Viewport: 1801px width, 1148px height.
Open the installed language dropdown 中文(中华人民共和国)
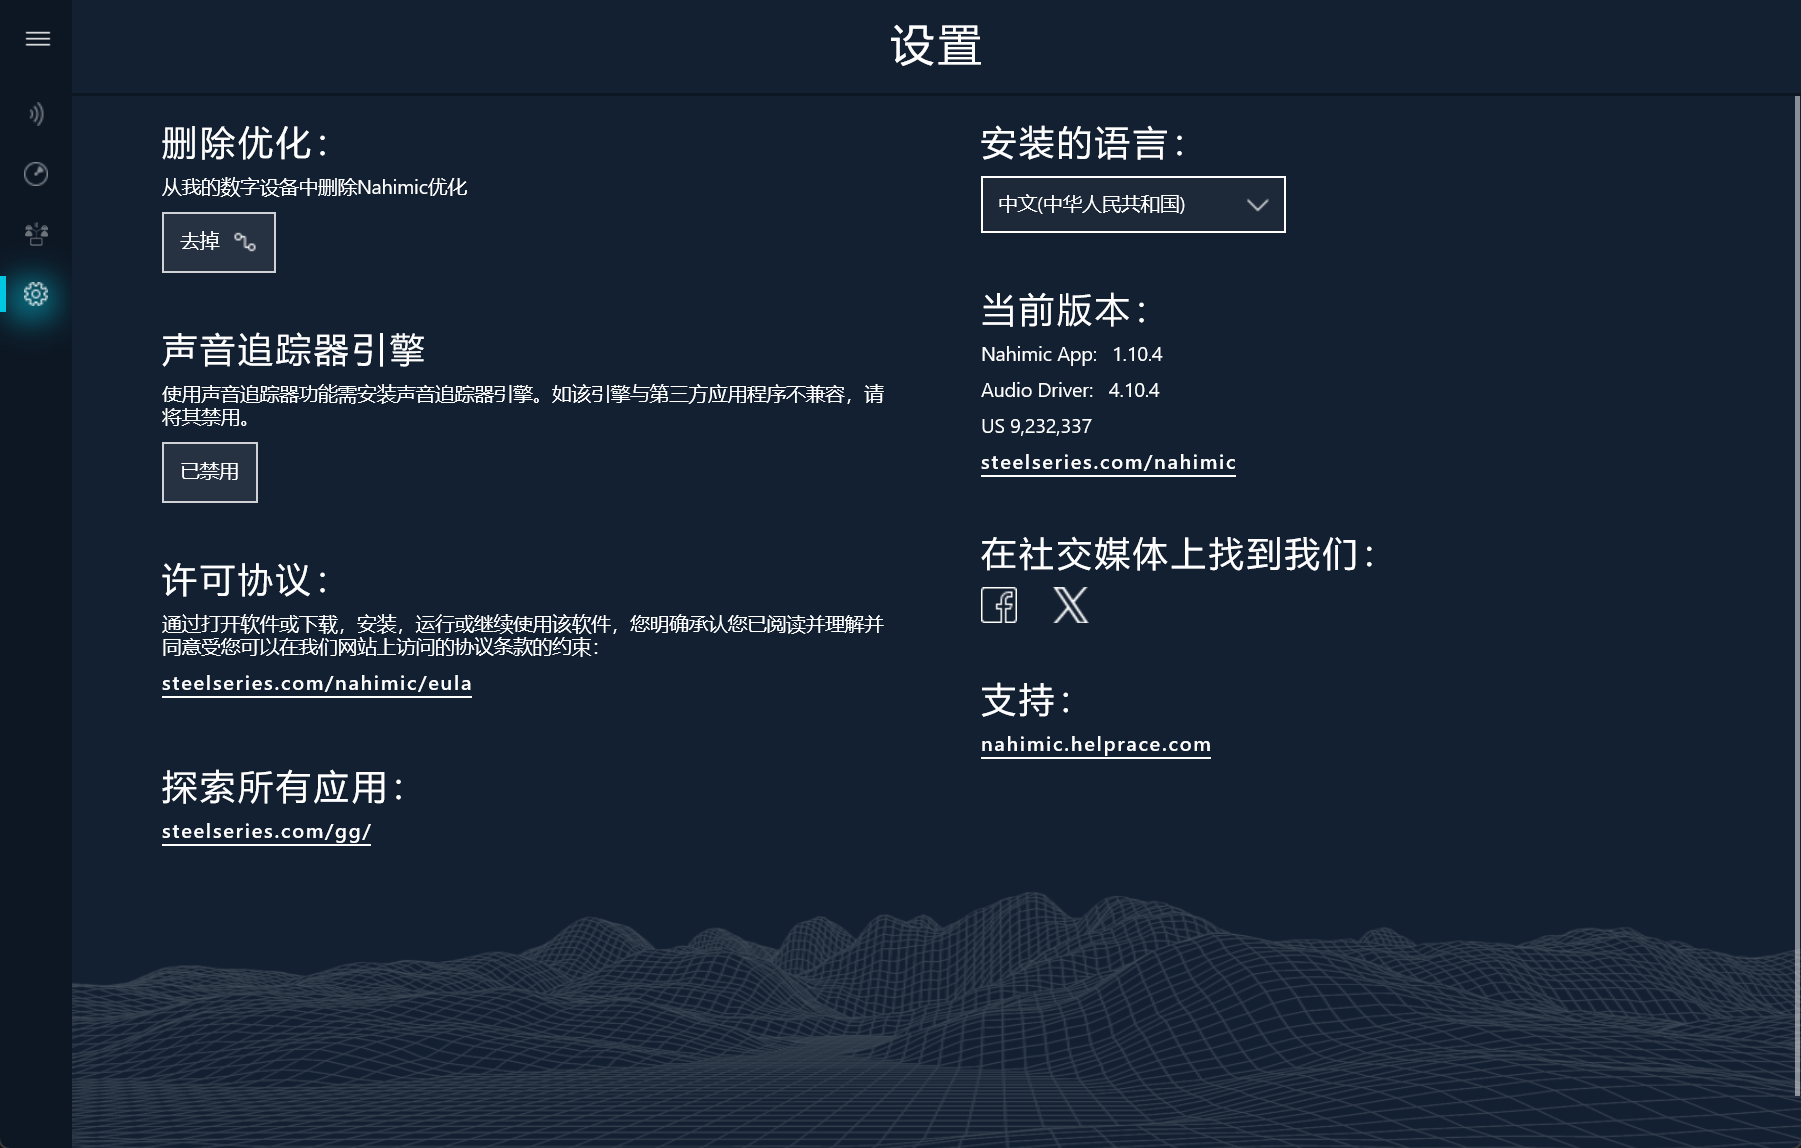[x=1133, y=205]
